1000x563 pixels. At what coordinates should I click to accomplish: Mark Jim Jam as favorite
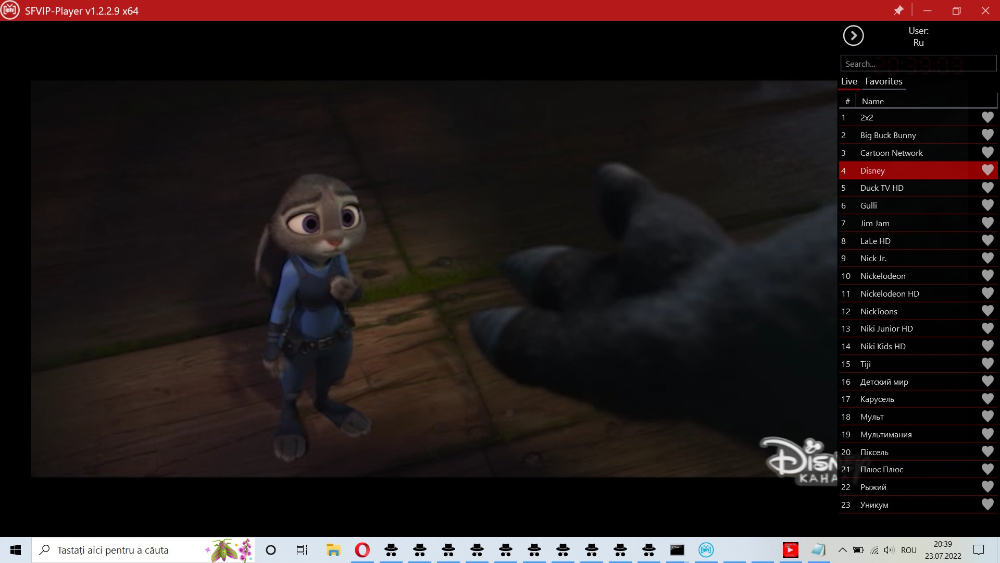point(987,223)
